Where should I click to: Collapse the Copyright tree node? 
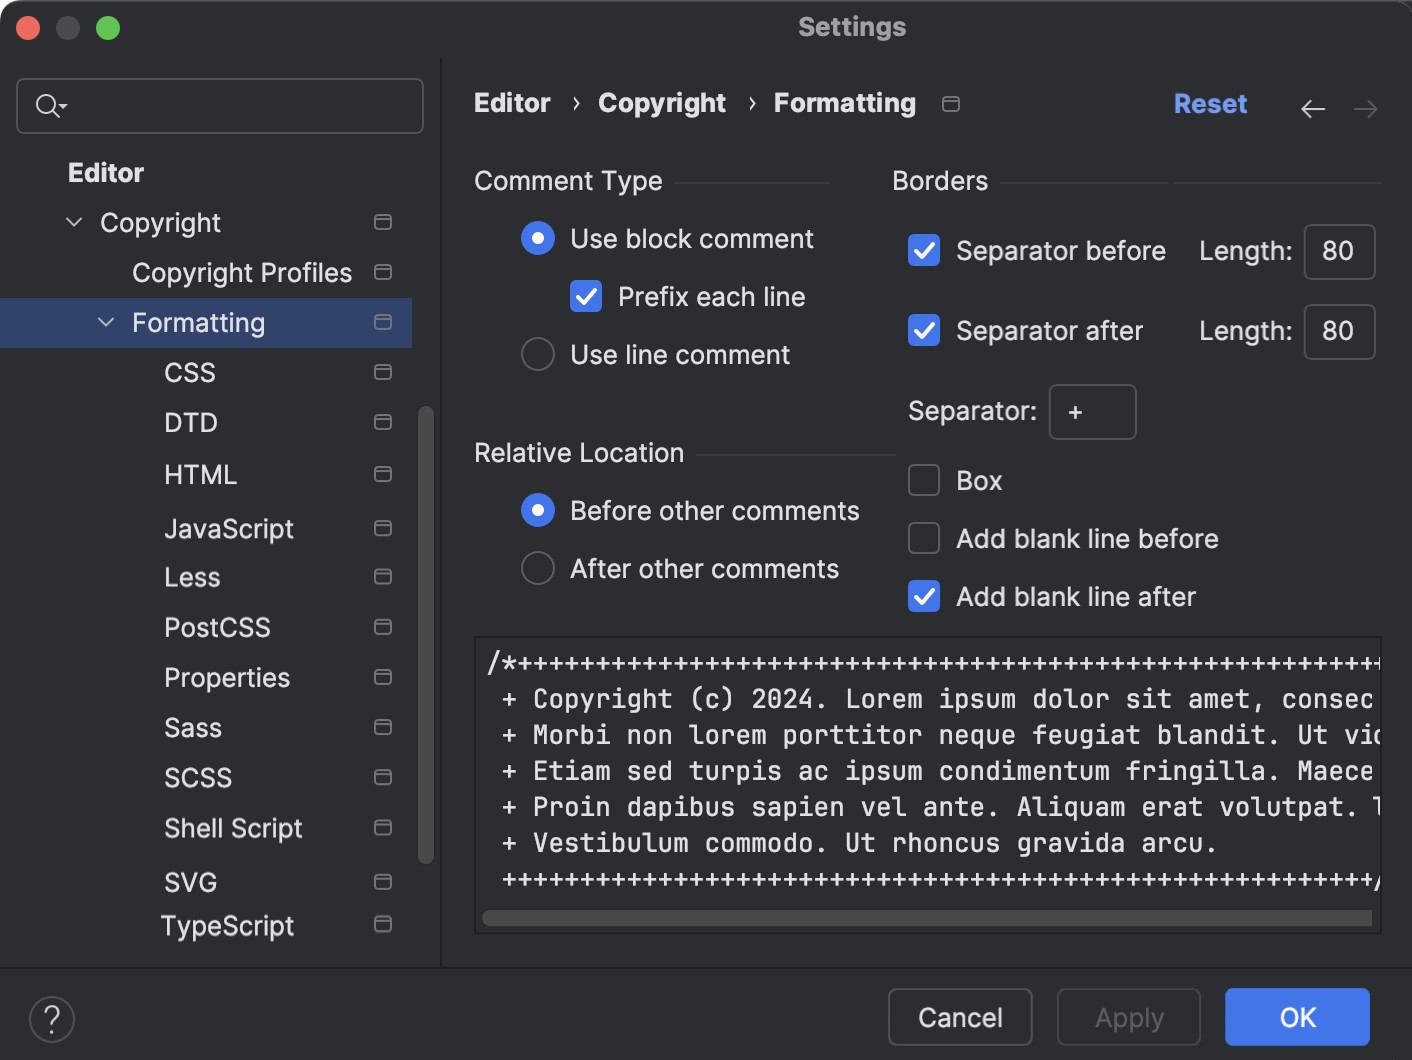coord(73,222)
